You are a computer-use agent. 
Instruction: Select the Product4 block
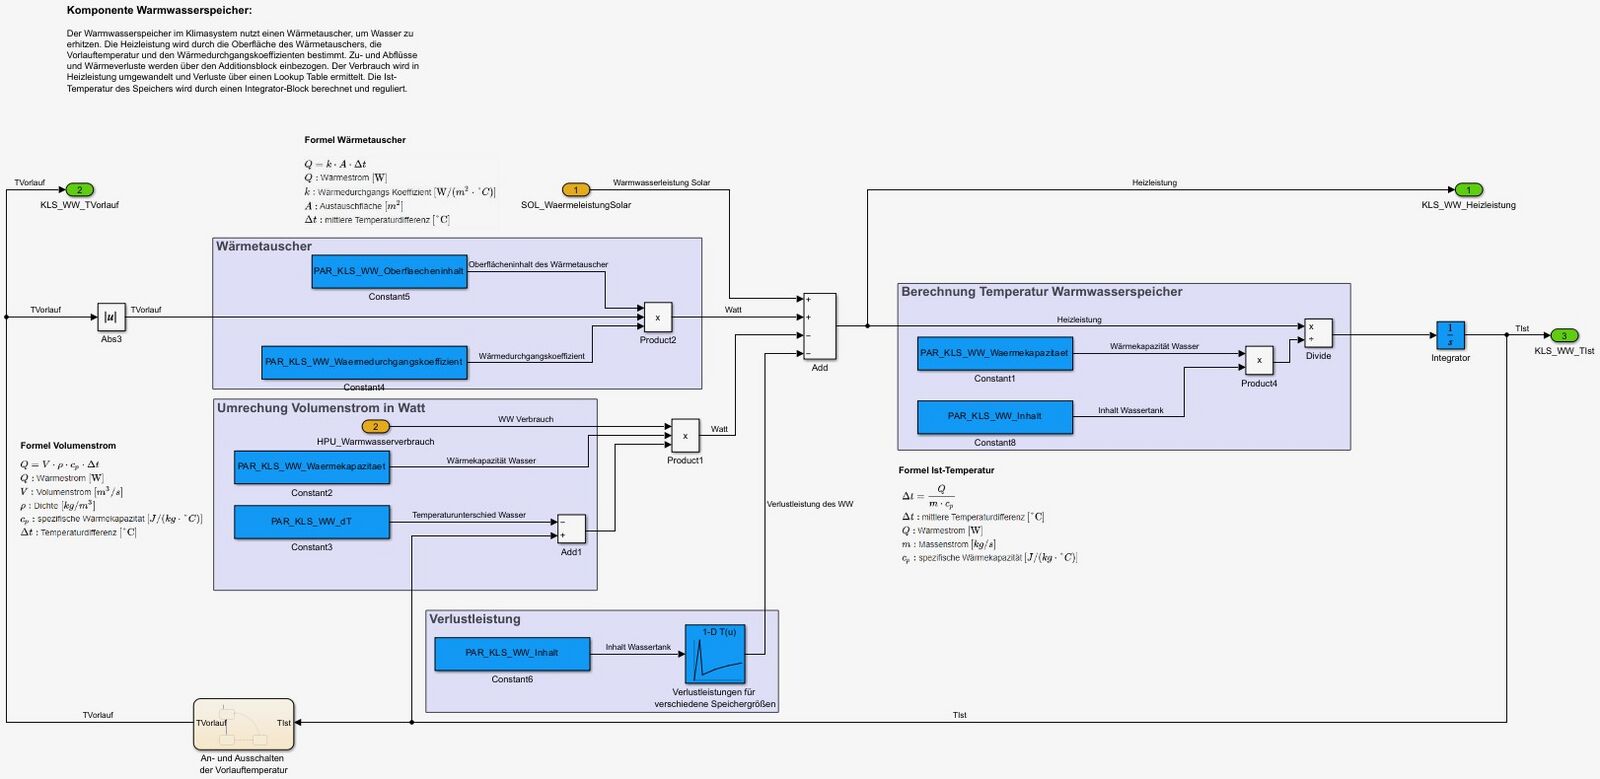point(1259,360)
